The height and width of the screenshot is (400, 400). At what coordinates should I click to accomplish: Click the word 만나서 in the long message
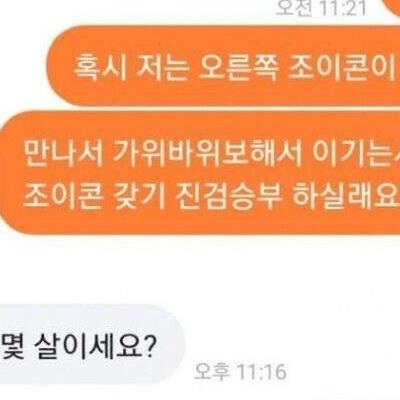63,154
